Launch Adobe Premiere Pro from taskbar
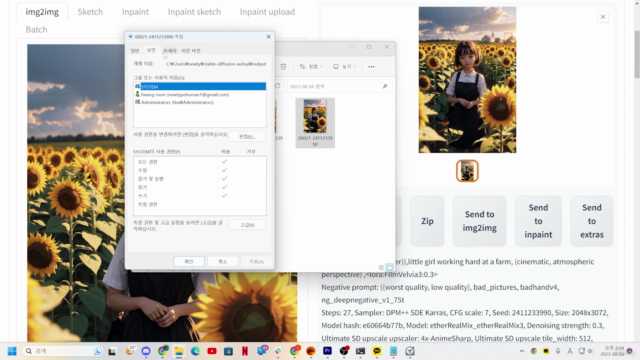Image resolution: width=640 pixels, height=360 pixels. point(327,351)
